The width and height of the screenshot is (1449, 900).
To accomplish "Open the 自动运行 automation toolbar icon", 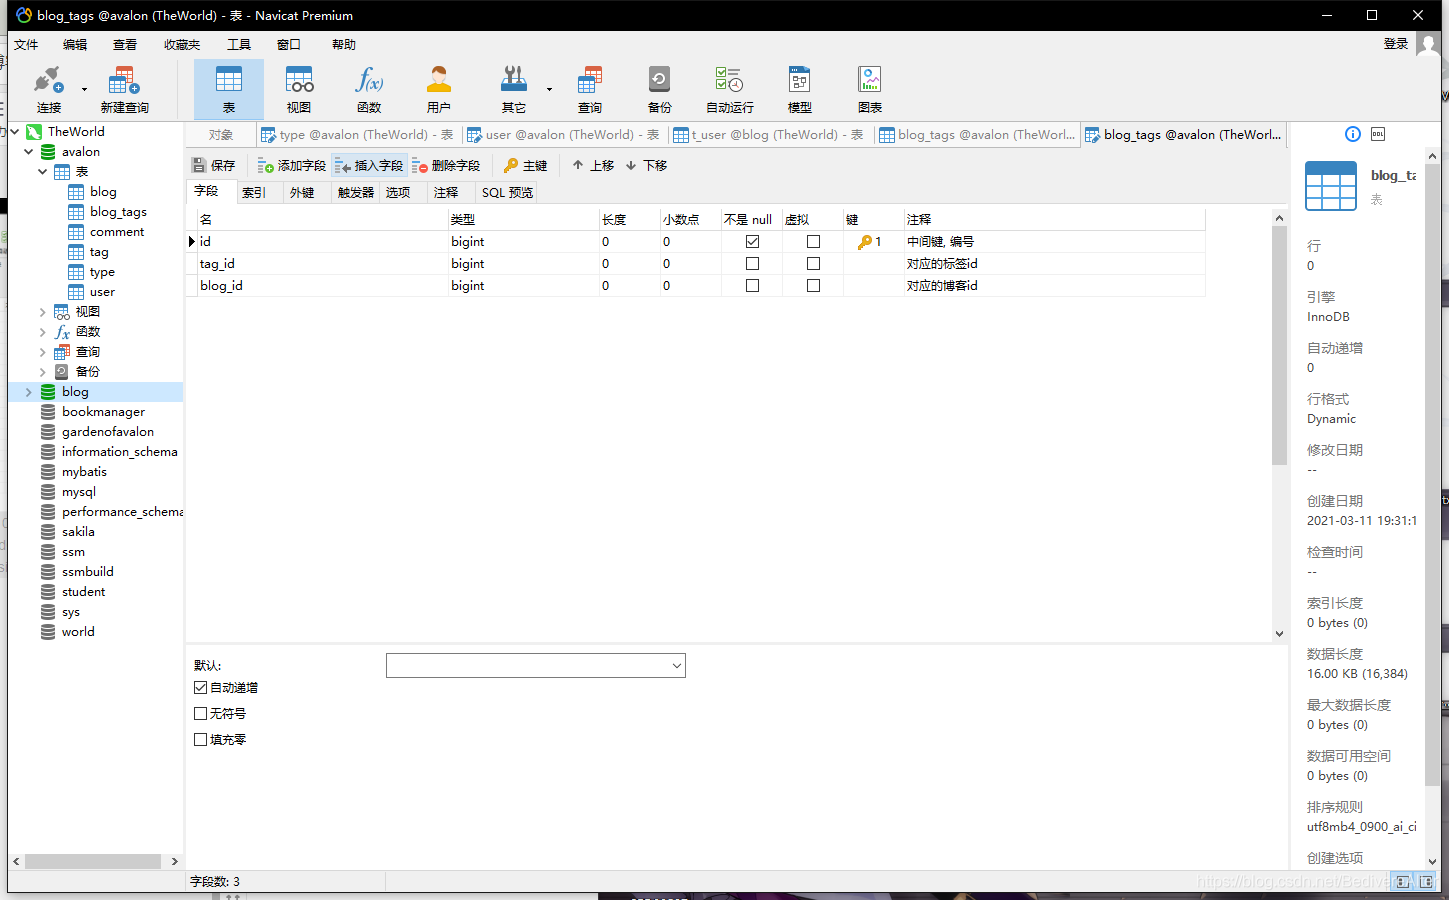I will 730,89.
